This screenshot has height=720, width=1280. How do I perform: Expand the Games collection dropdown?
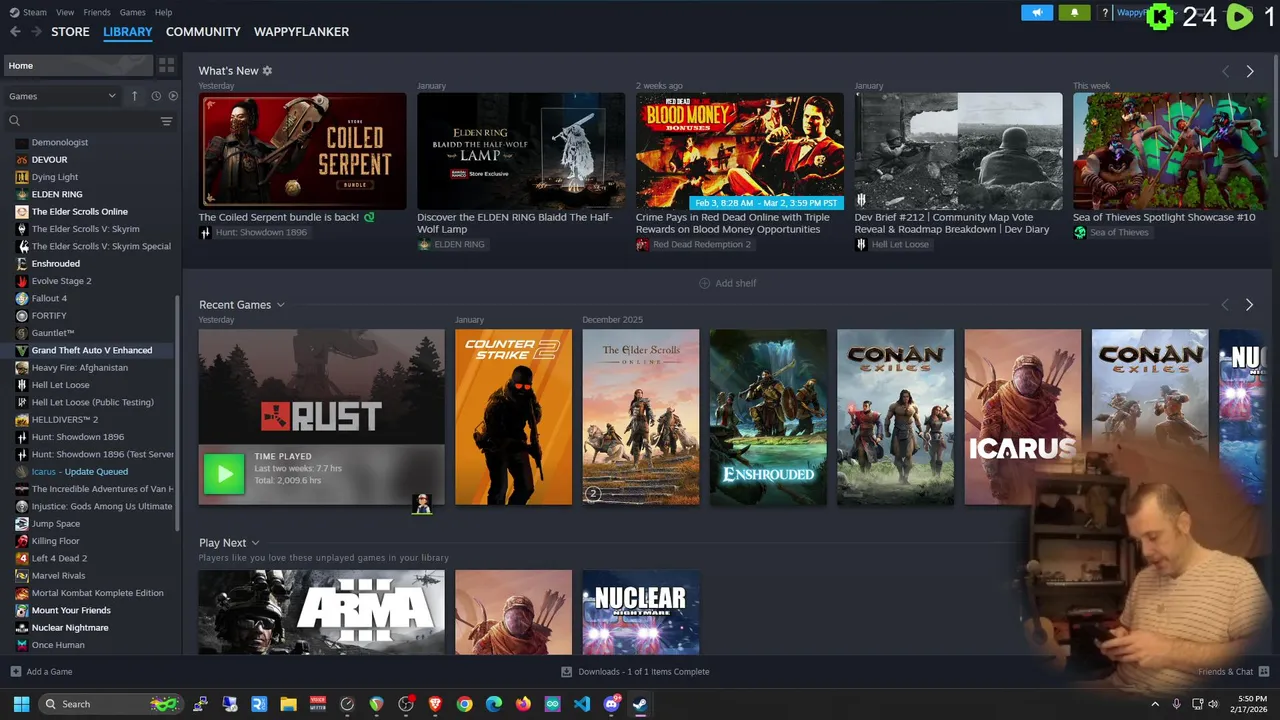click(x=63, y=96)
